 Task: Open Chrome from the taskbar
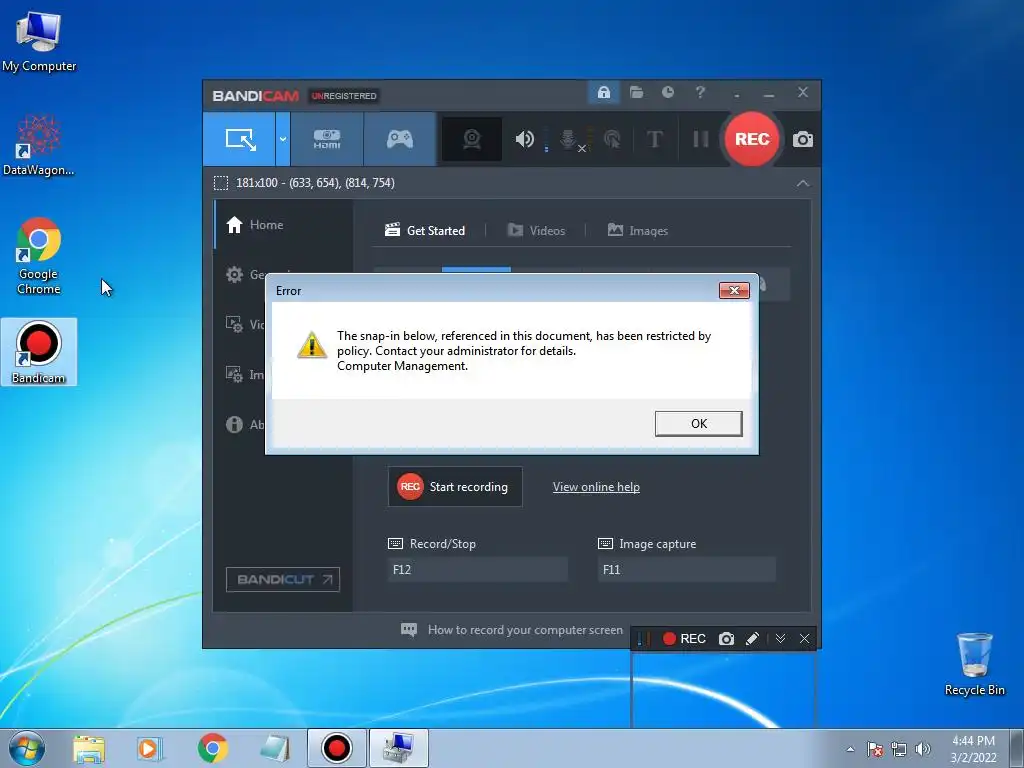coord(212,748)
